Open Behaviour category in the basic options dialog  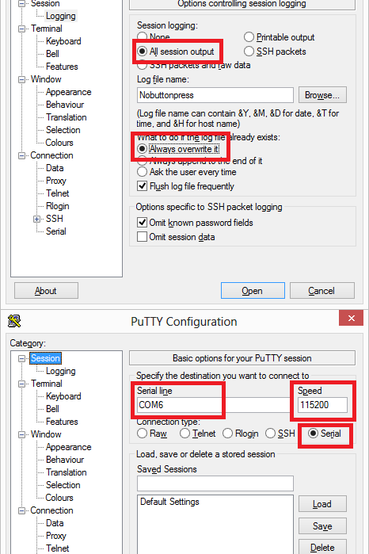[65, 460]
